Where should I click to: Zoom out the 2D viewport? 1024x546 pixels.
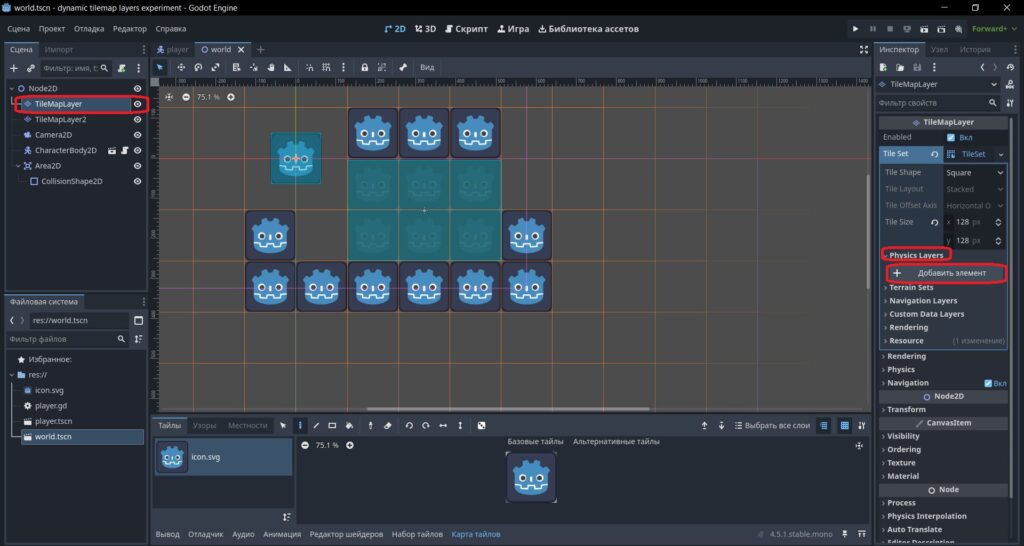(186, 97)
